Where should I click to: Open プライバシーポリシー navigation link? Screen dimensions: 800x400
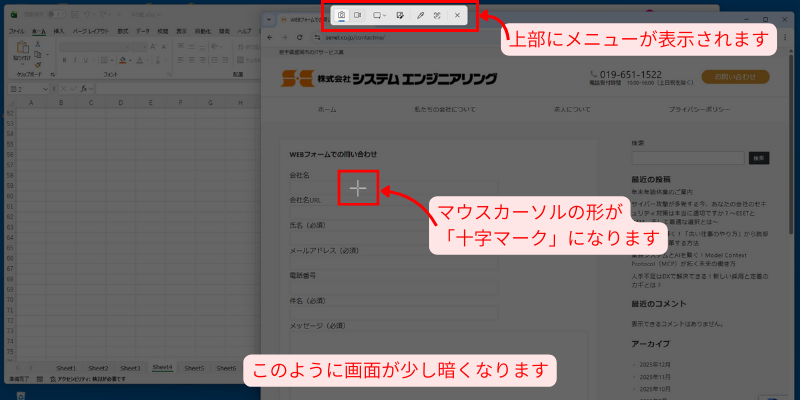coord(699,110)
